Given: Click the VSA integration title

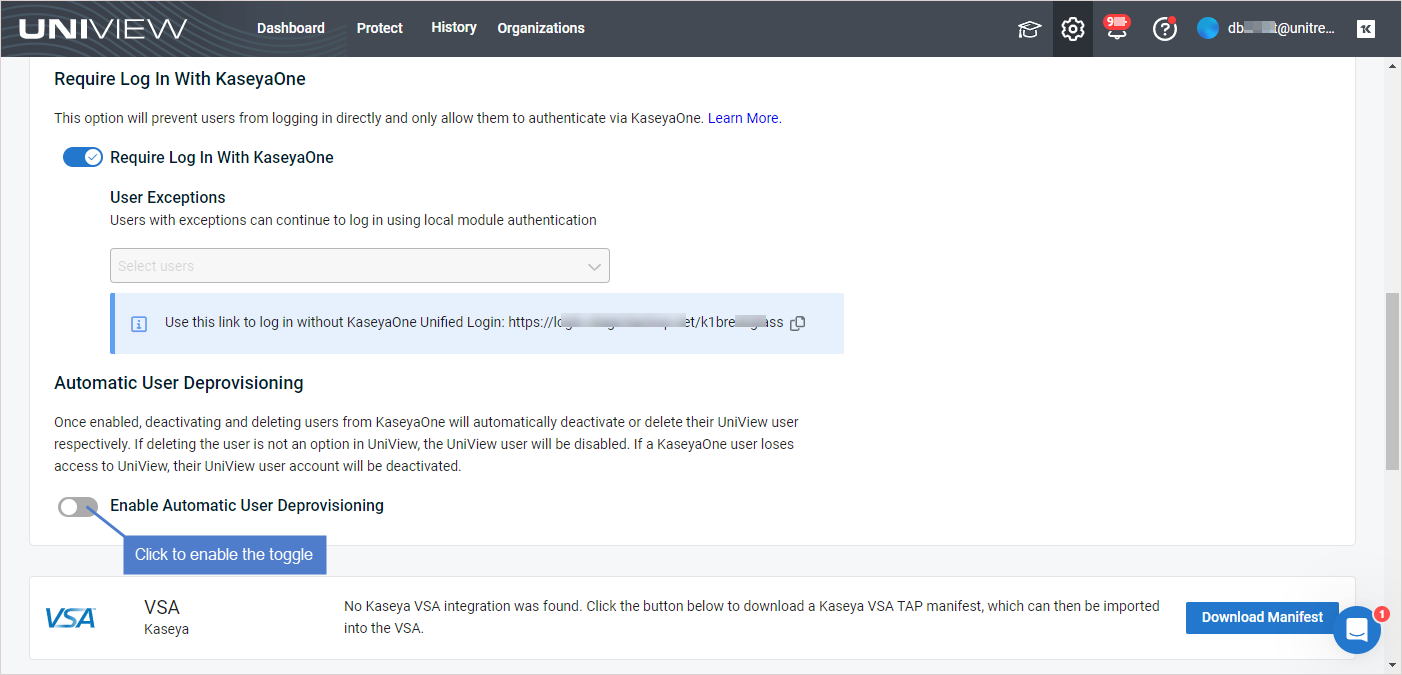Looking at the screenshot, I should coord(162,607).
